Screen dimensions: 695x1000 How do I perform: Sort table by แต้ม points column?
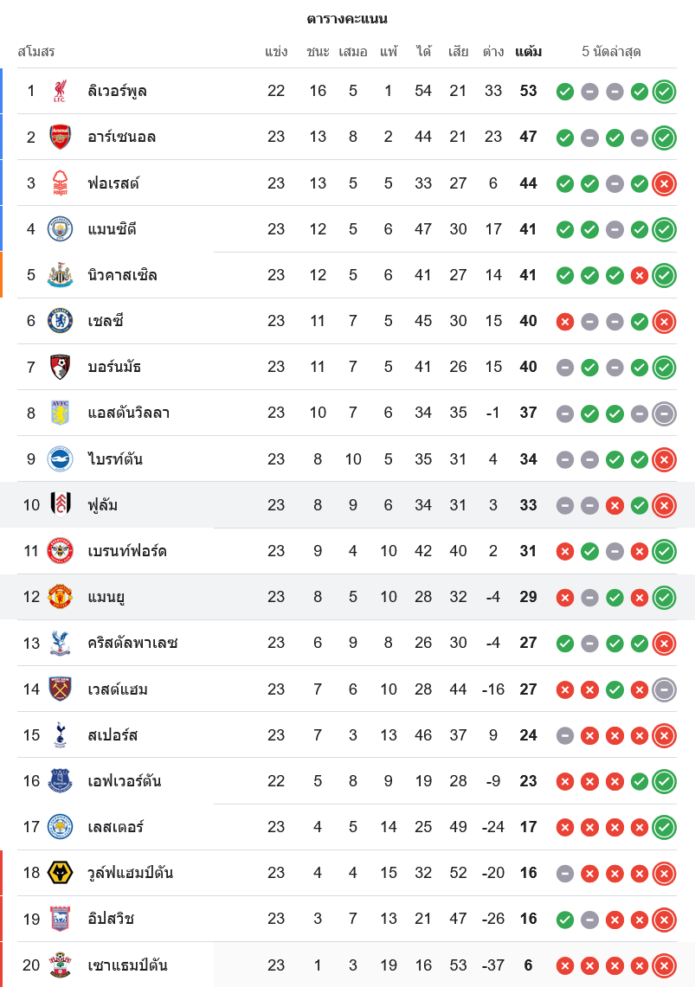point(528,51)
